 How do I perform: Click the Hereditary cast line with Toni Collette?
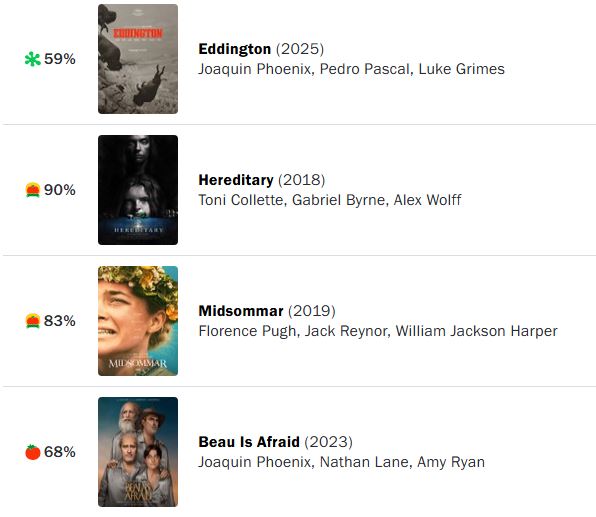[330, 200]
